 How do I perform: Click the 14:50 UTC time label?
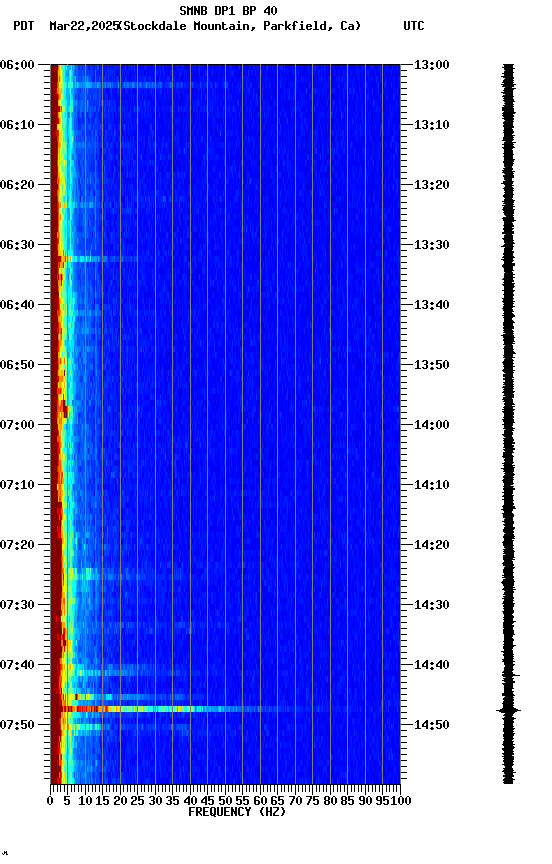click(x=432, y=725)
